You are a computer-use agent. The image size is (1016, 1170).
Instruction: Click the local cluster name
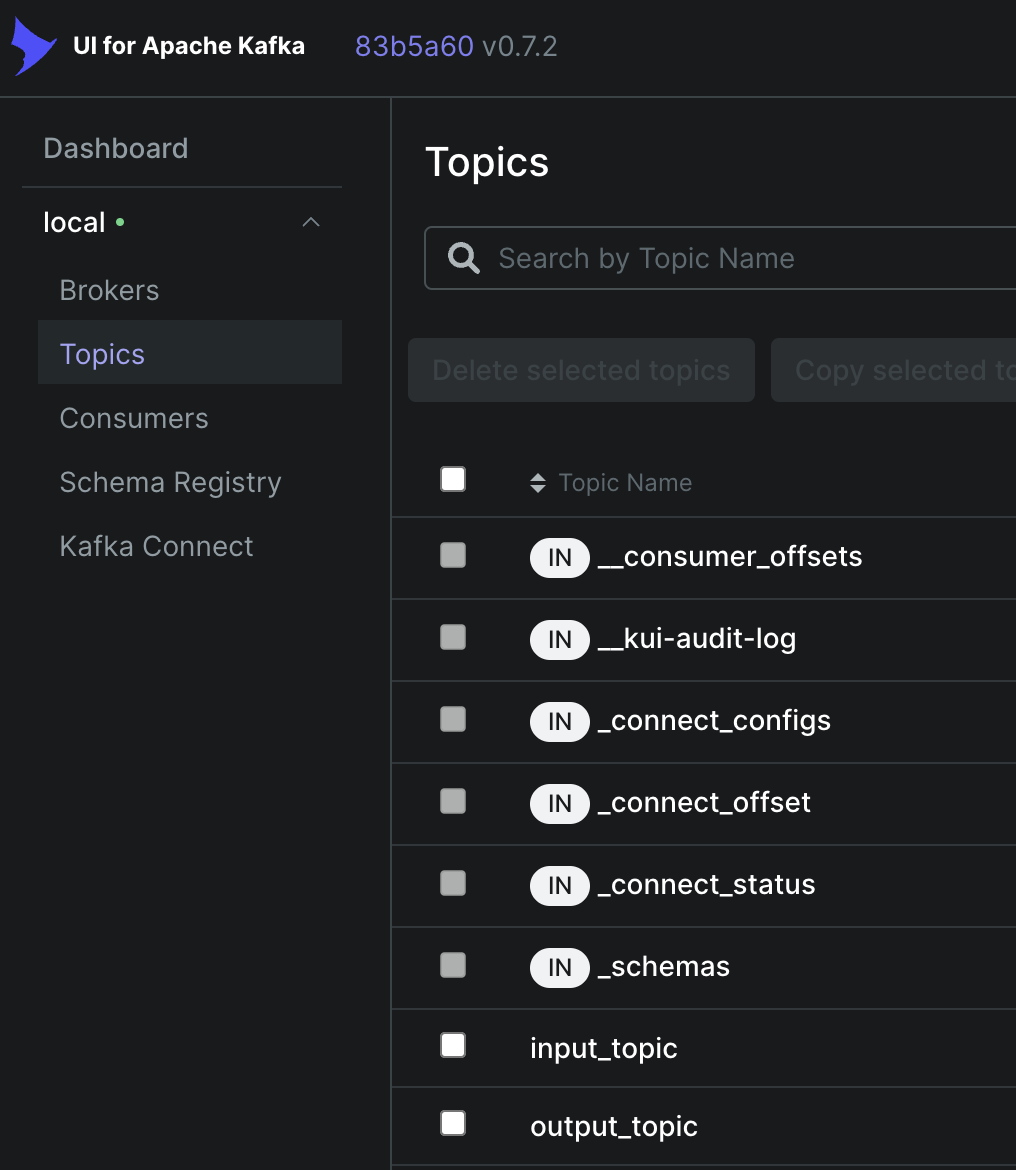point(74,222)
